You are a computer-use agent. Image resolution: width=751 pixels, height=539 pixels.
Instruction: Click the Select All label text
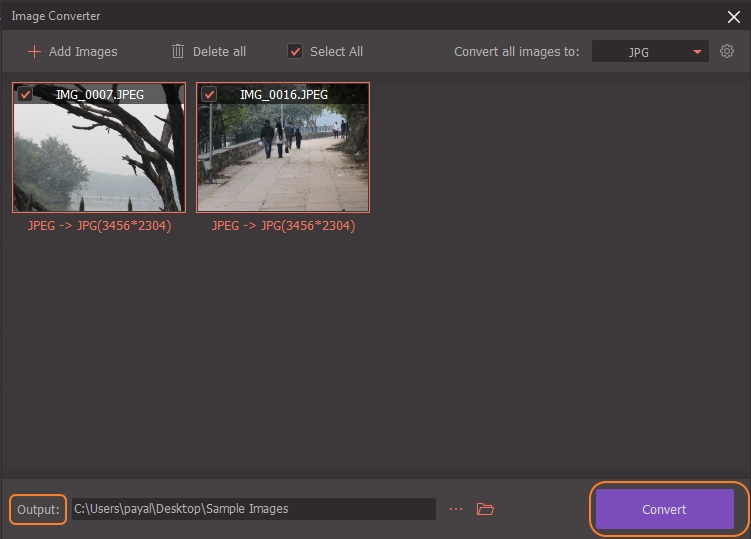point(336,51)
